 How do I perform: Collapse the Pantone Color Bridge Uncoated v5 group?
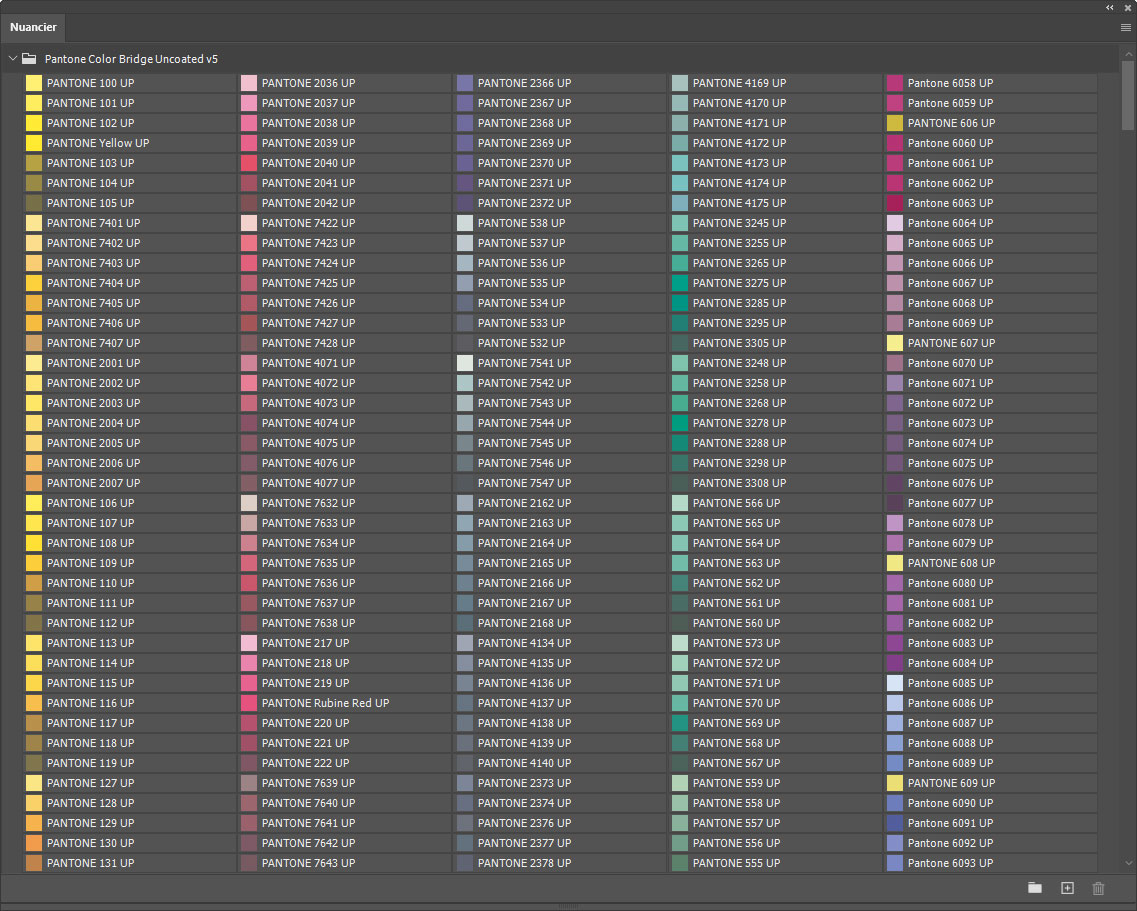point(12,59)
